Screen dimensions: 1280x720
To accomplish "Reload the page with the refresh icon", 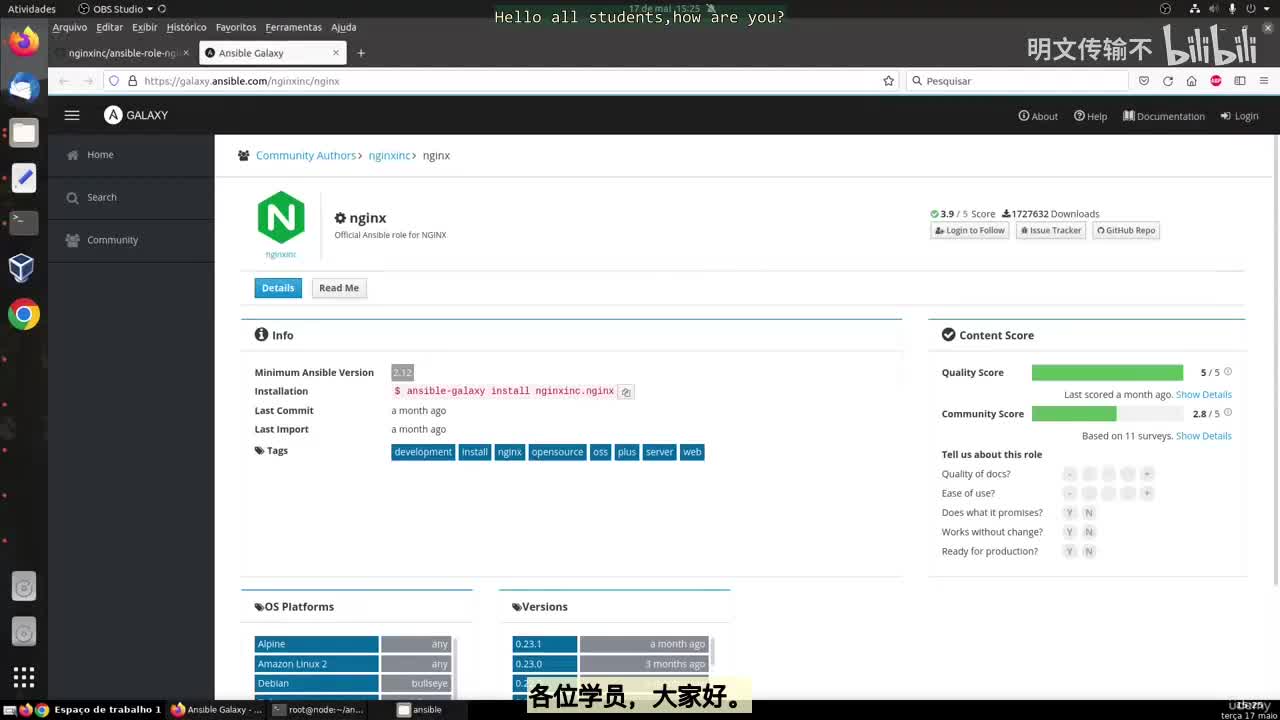I will [1168, 81].
